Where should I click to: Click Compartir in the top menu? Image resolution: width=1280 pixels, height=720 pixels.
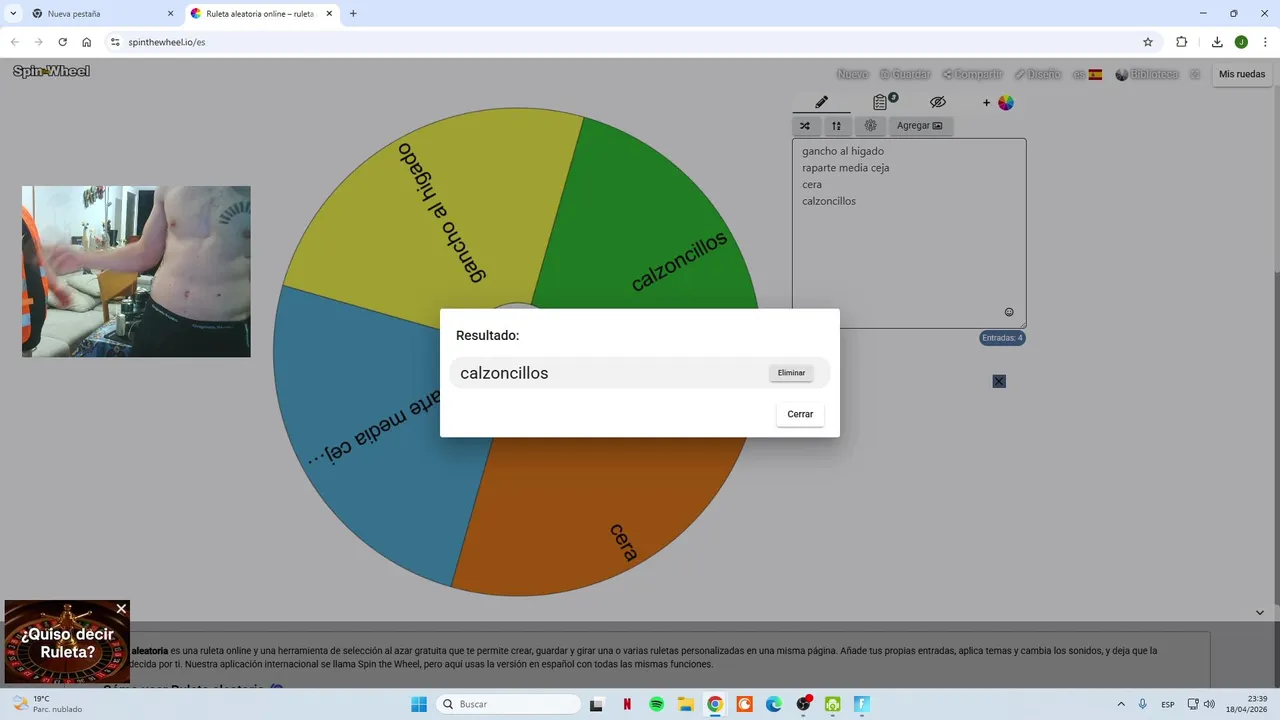pyautogui.click(x=972, y=74)
